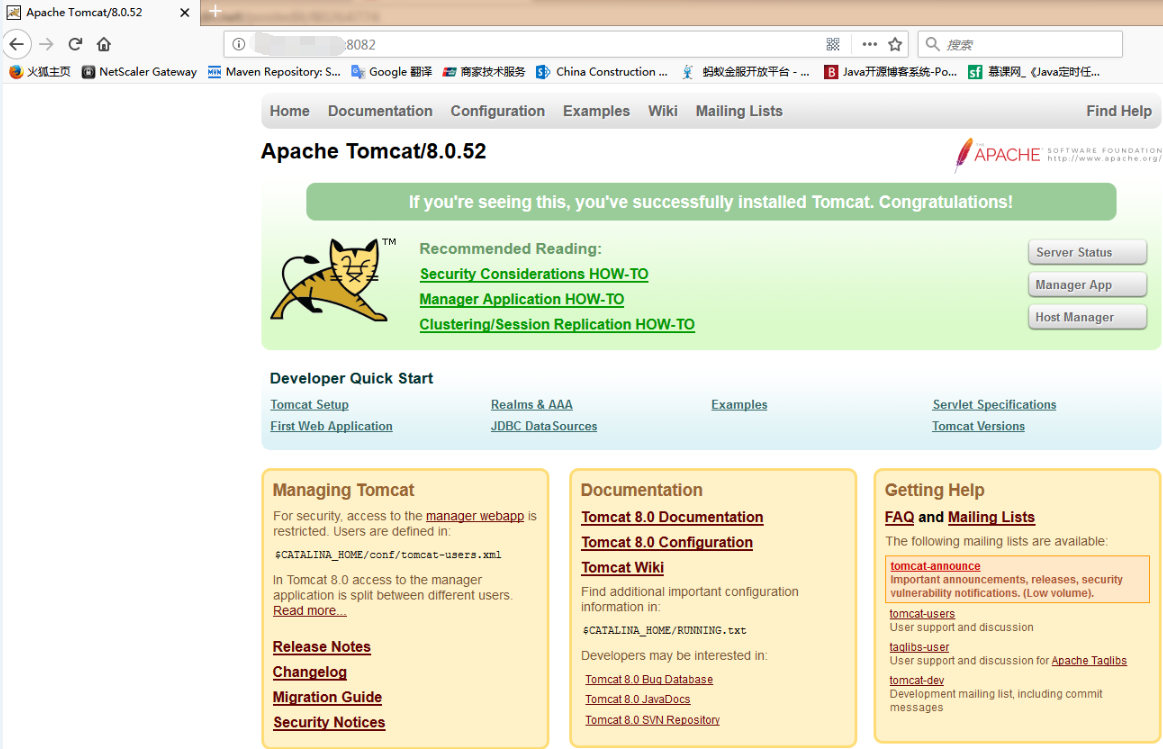Open Tomcat 8.0 Documentation link

pos(672,518)
